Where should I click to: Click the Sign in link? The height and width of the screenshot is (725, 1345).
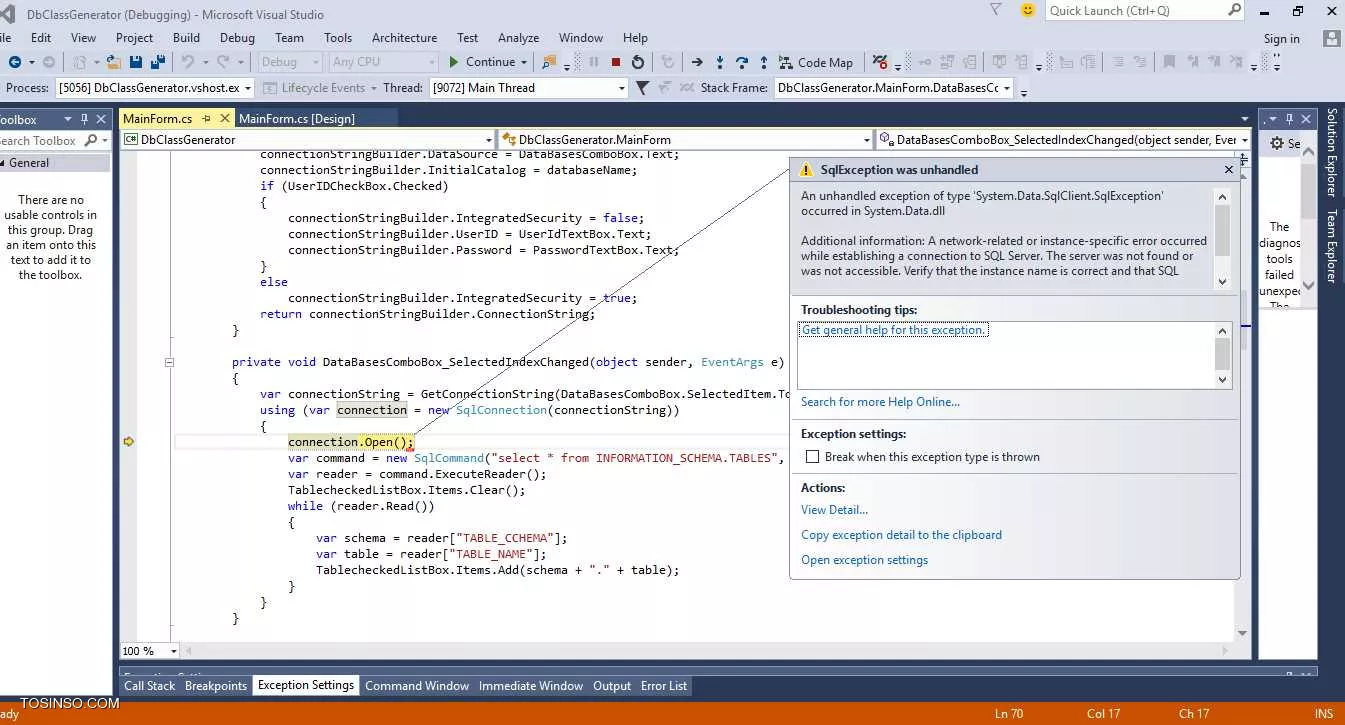click(1281, 39)
